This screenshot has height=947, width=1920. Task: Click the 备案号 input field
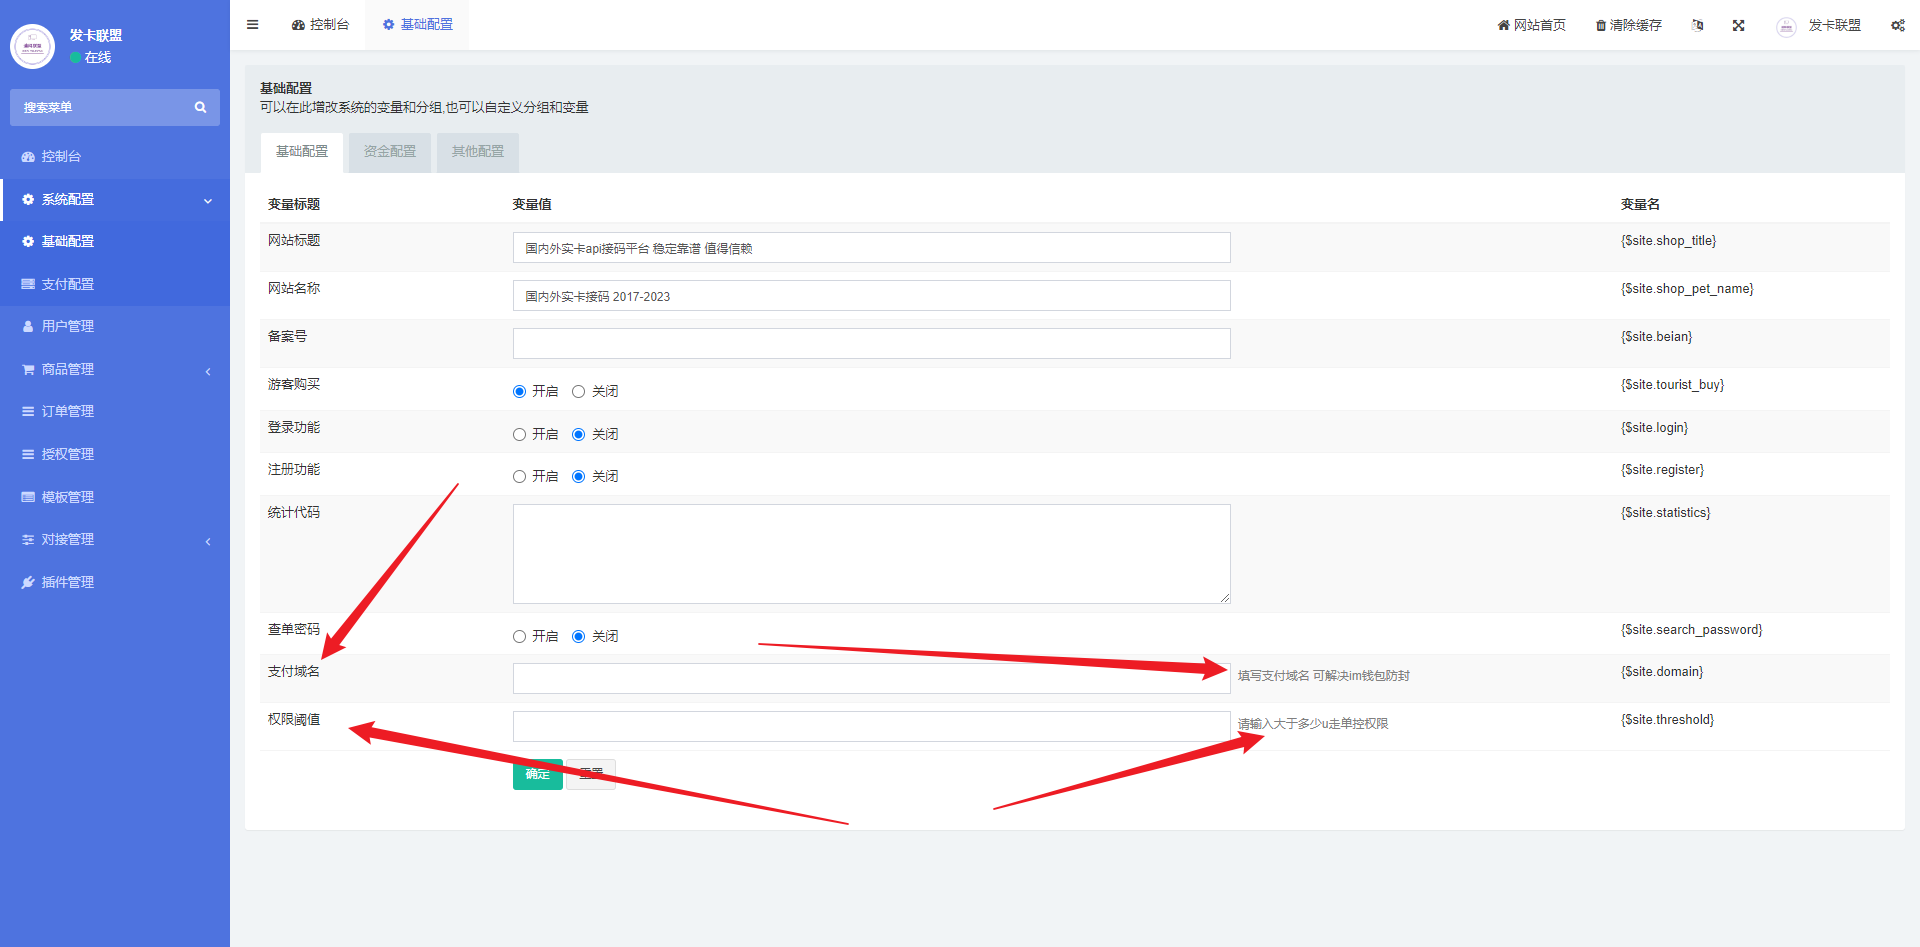872,344
